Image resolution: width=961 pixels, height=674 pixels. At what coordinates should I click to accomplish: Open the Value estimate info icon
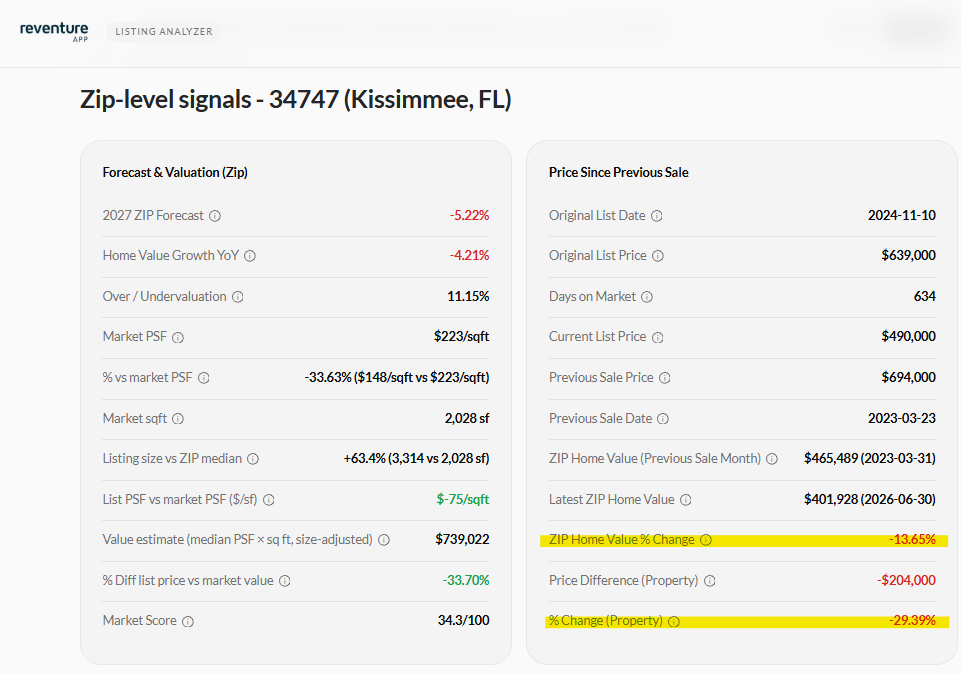(x=384, y=540)
